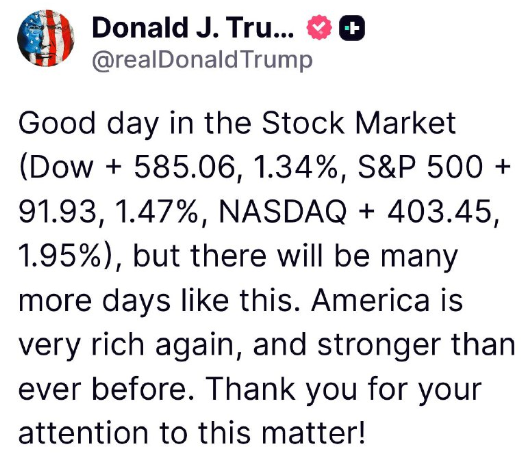The width and height of the screenshot is (527, 465).
Task: Open the @realDonaldTrump handle link
Action: pyautogui.click(x=202, y=60)
